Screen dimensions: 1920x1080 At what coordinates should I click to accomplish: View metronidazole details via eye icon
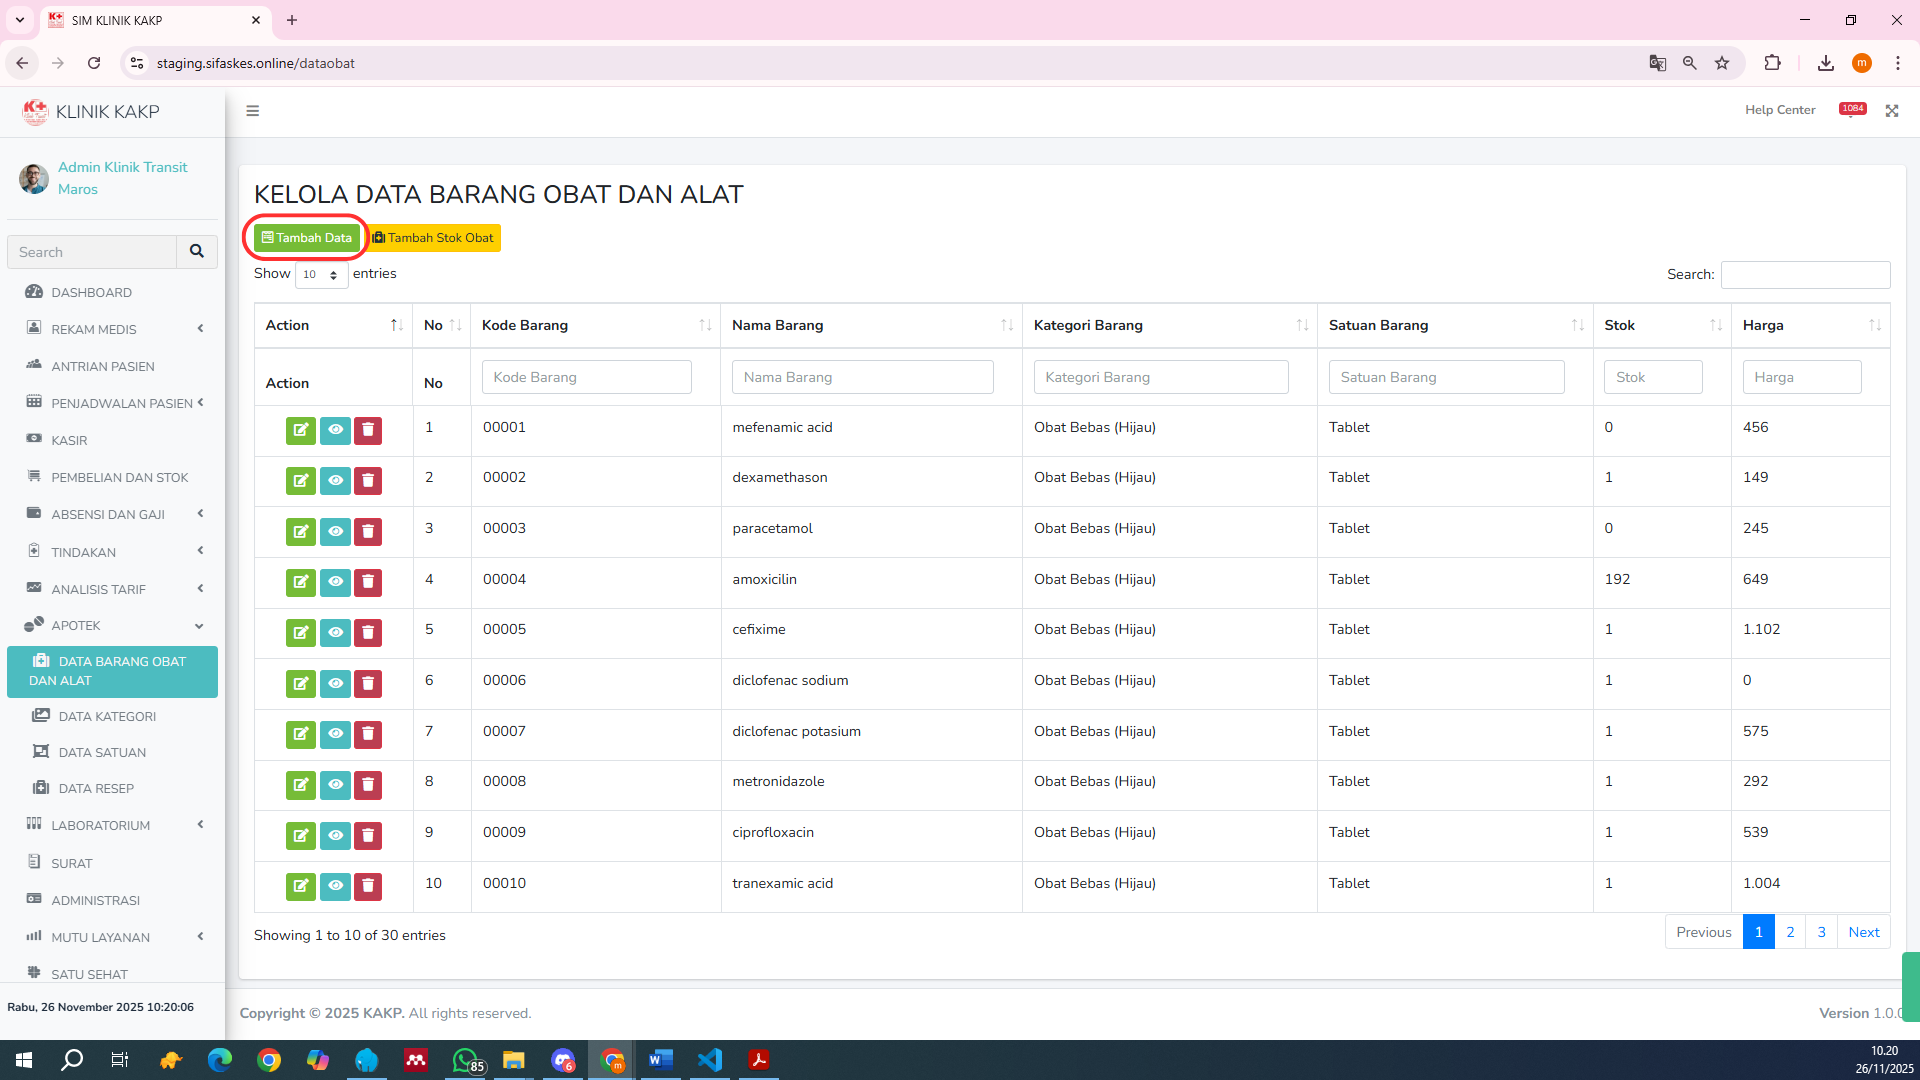(x=335, y=785)
